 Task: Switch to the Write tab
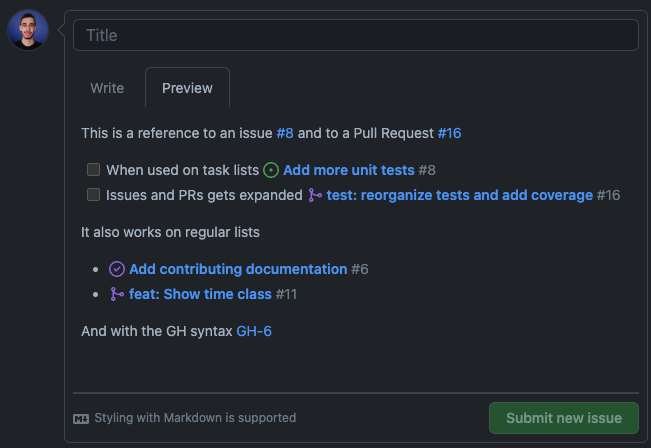(107, 88)
